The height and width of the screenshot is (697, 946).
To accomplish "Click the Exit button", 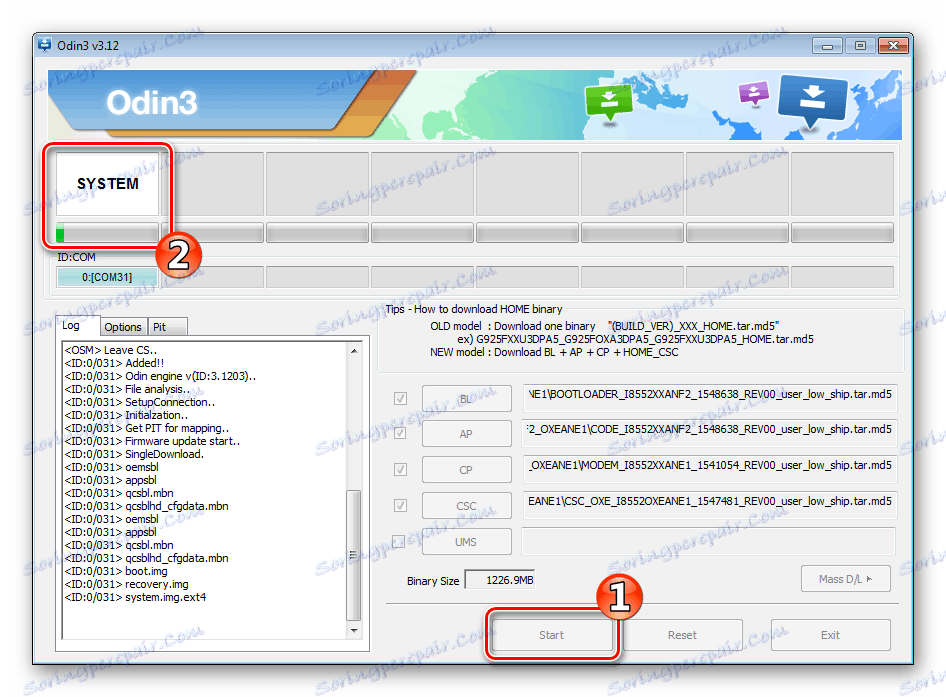I will tap(830, 635).
